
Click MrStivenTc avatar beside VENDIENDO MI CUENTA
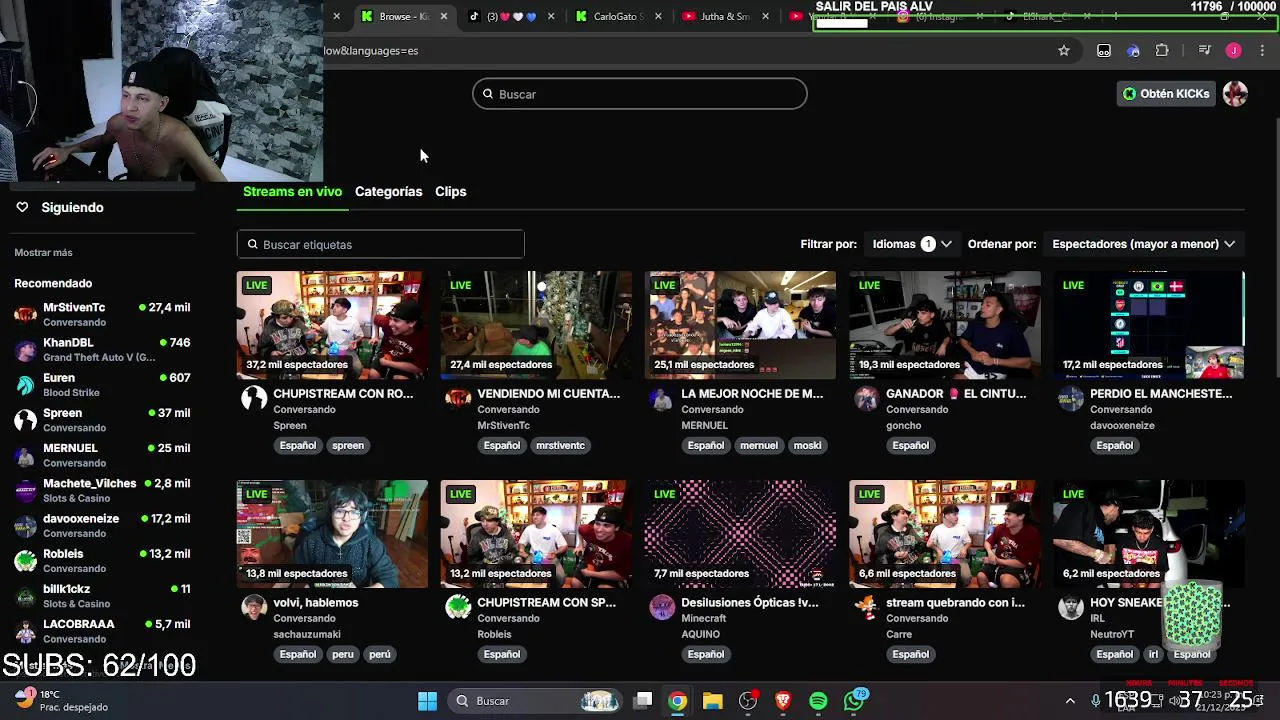pos(458,398)
